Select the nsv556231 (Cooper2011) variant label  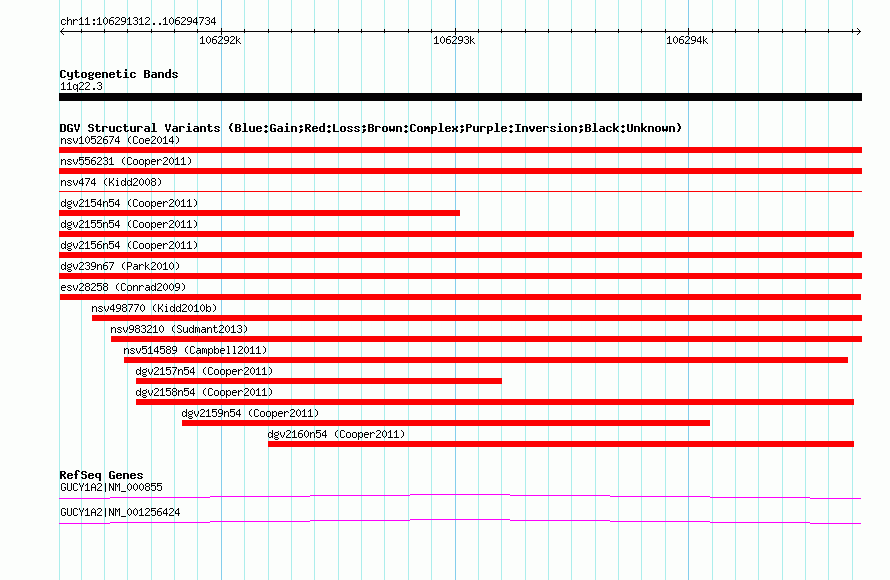[126, 161]
